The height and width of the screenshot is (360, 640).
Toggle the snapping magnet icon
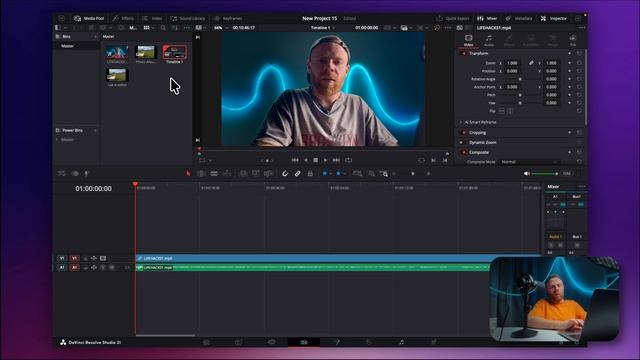[x=285, y=173]
